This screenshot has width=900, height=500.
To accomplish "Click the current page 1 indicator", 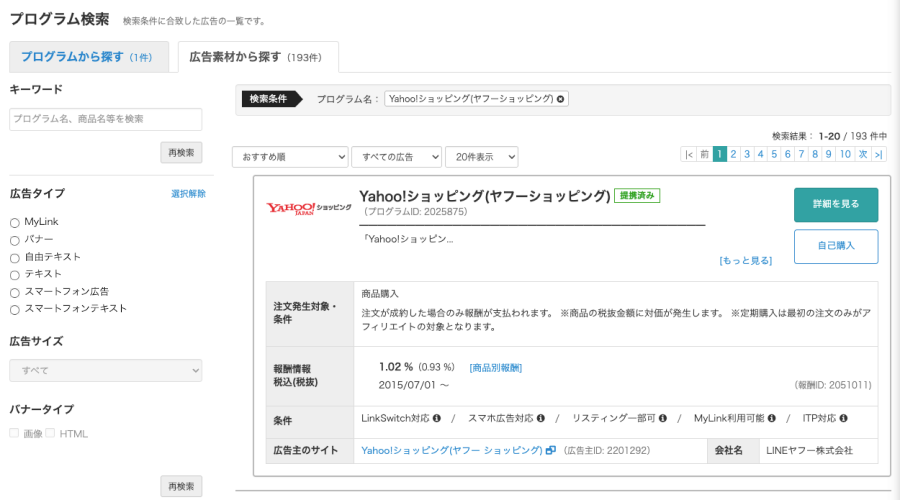I will coord(720,154).
